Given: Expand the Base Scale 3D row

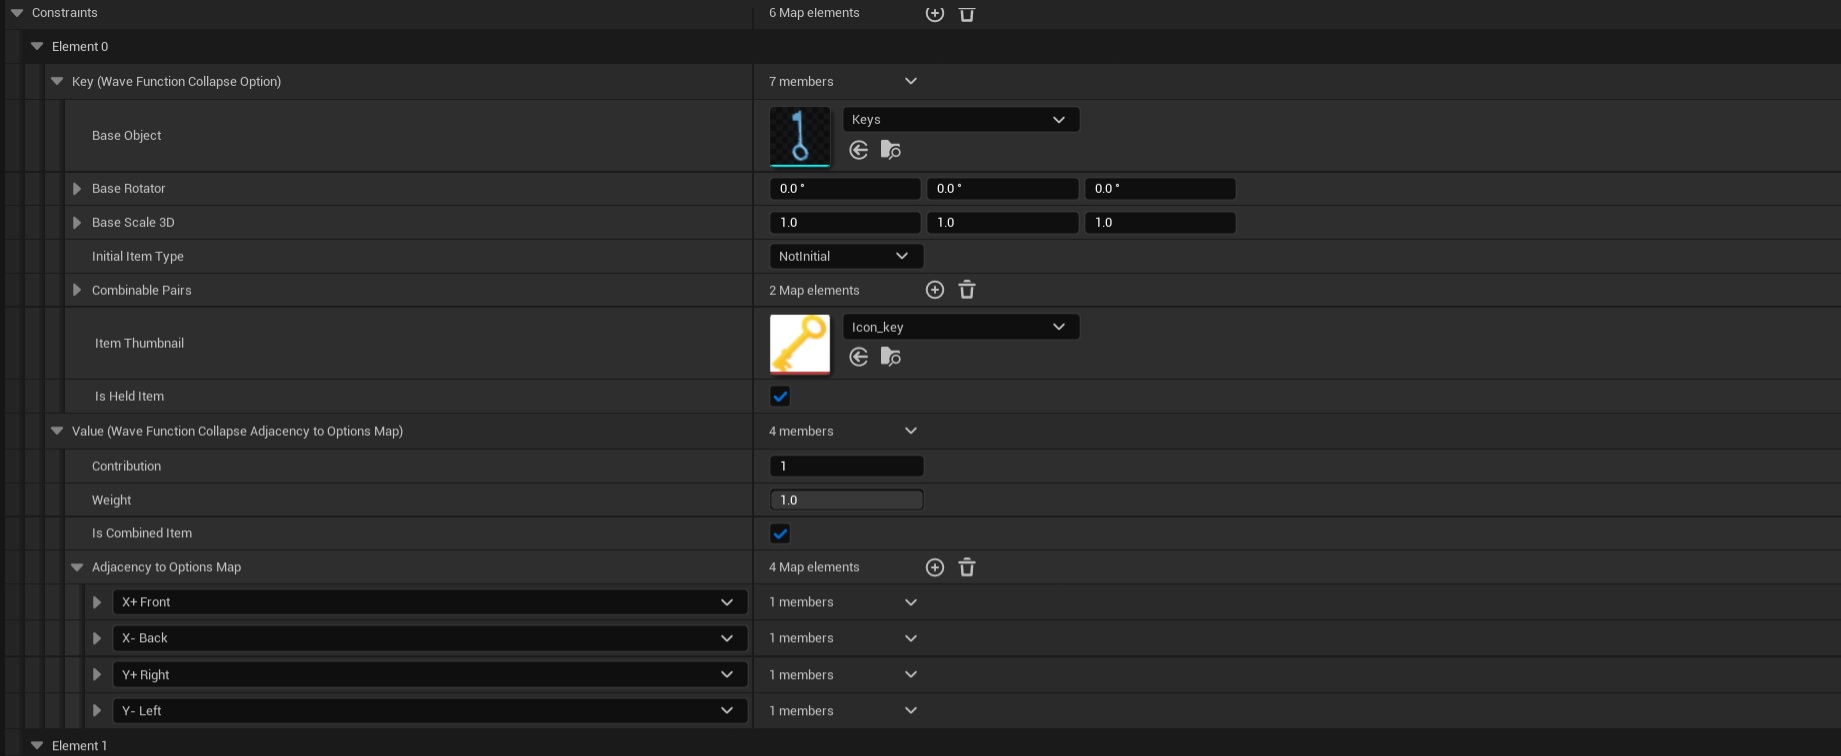Looking at the screenshot, I should tap(77, 222).
